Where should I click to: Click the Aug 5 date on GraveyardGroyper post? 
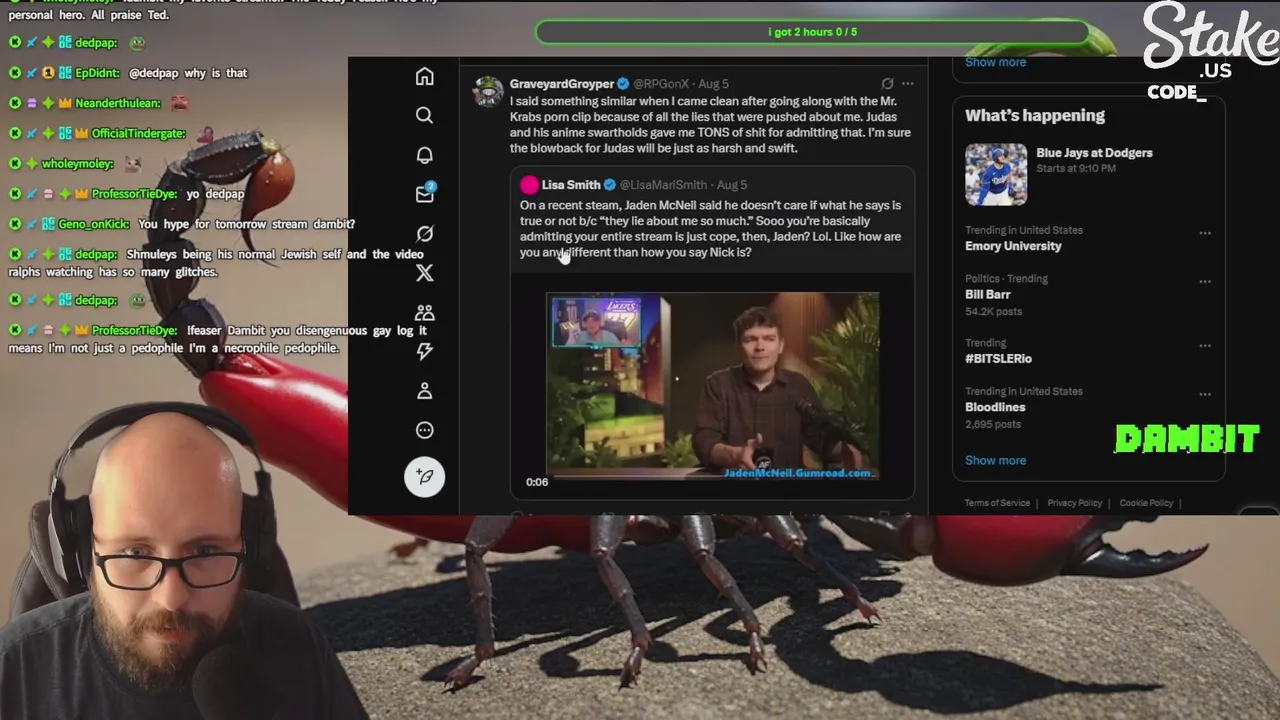713,84
